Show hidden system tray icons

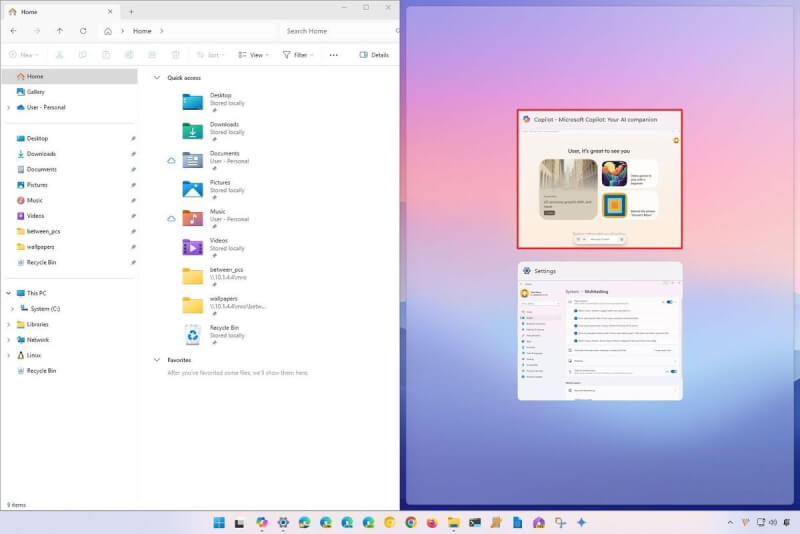click(730, 522)
